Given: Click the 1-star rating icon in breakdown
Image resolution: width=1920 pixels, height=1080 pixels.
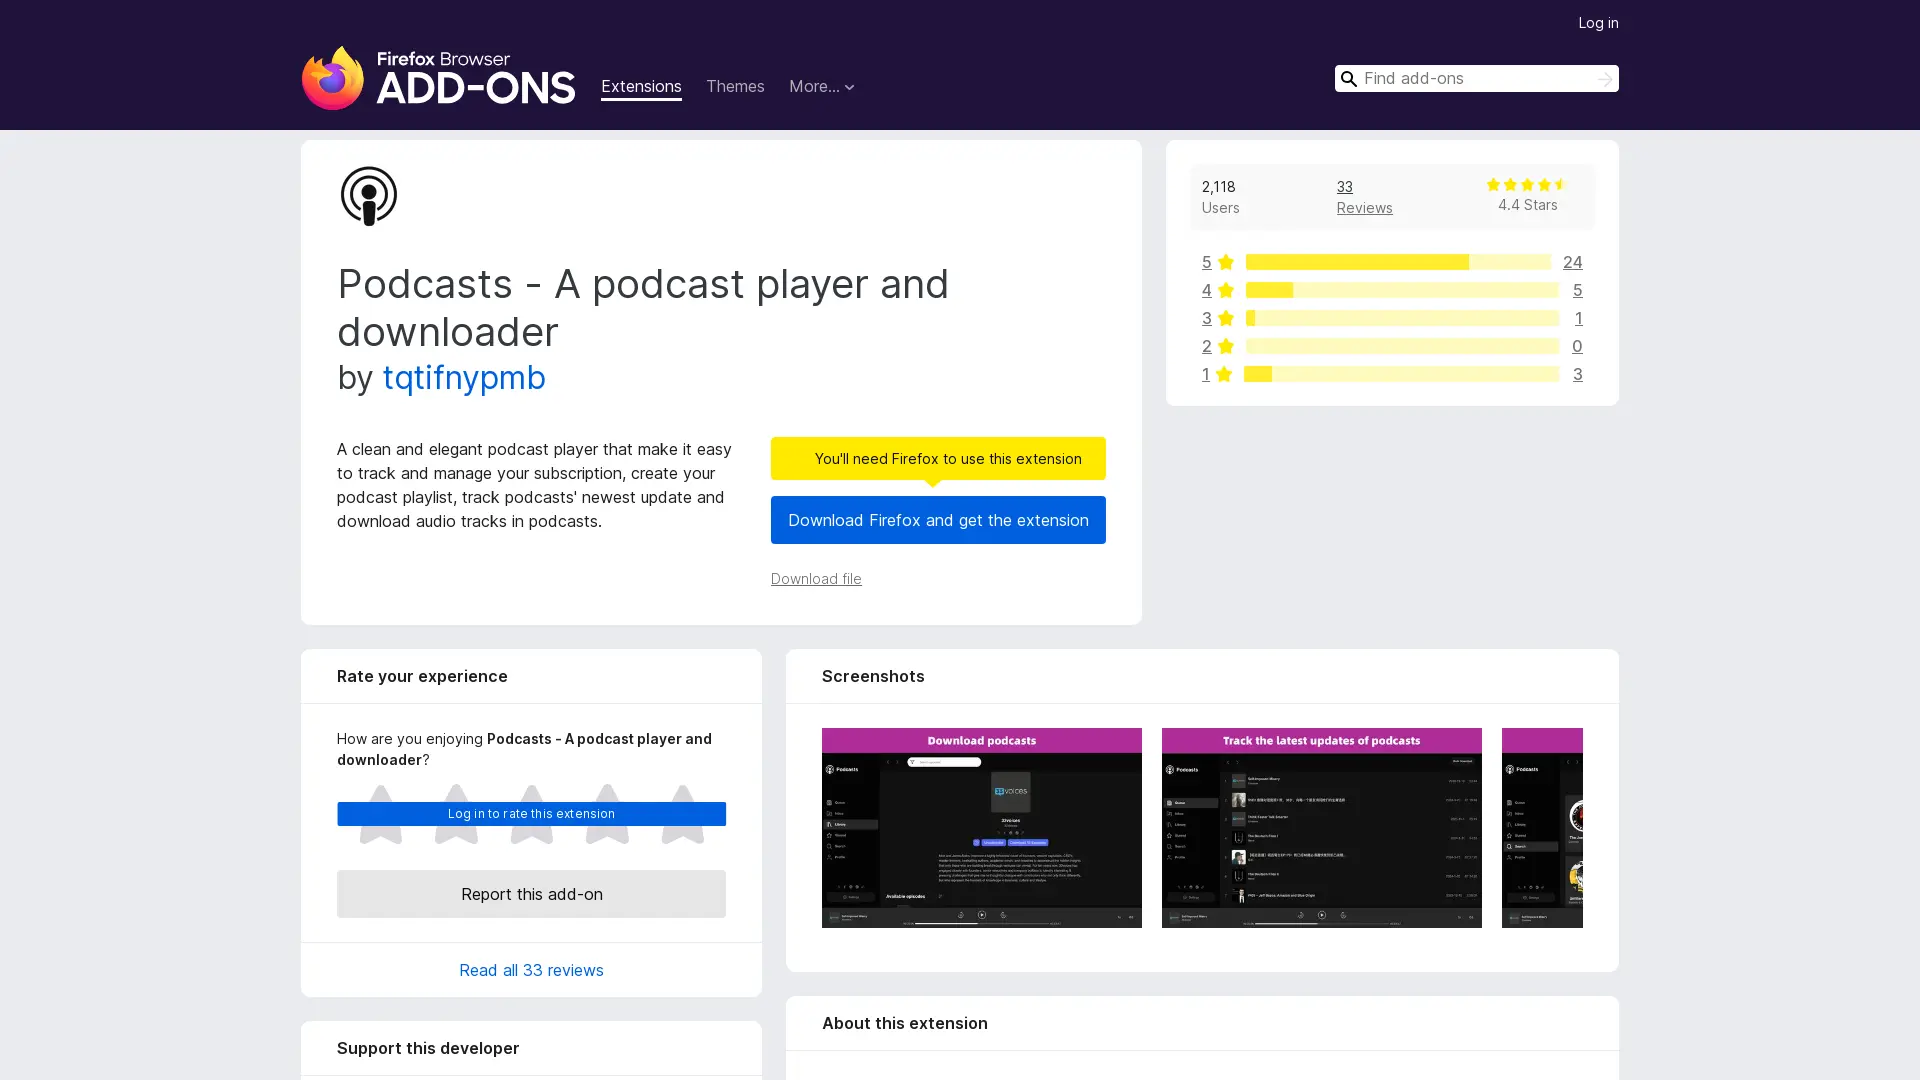Looking at the screenshot, I should [x=1226, y=374].
